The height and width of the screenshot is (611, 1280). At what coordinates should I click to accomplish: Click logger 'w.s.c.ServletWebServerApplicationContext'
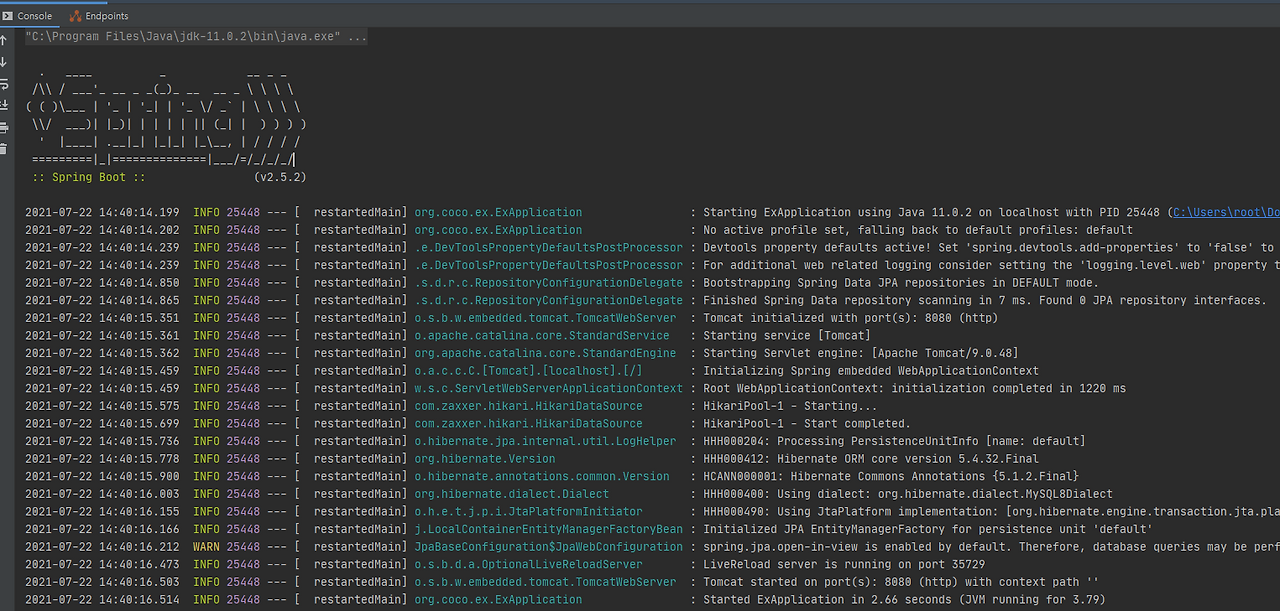(x=549, y=388)
